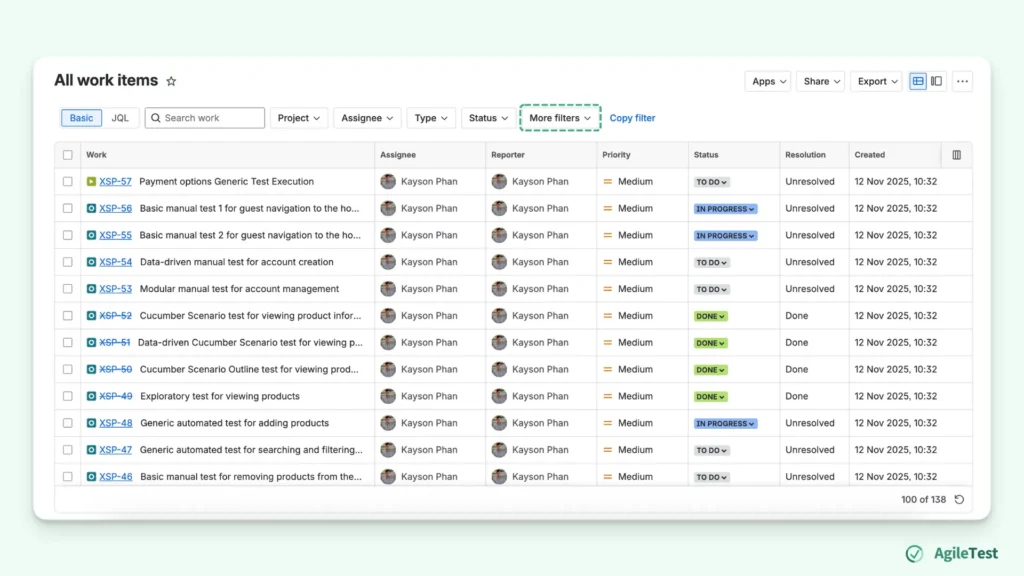
Task: Change the DONE status of XSP-52
Action: click(710, 316)
